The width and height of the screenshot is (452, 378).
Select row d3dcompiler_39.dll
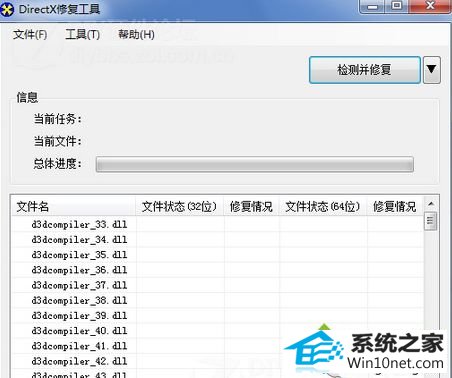[x=218, y=316]
